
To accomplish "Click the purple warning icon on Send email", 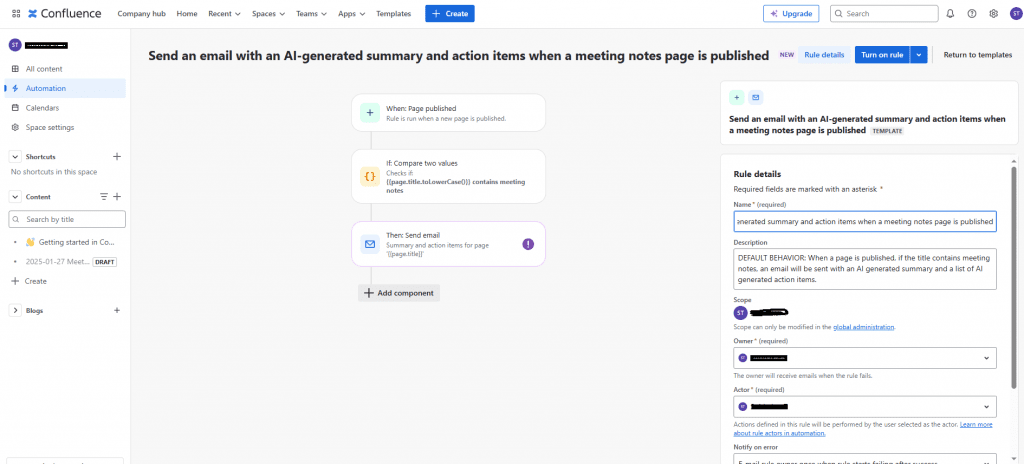I will click(528, 244).
